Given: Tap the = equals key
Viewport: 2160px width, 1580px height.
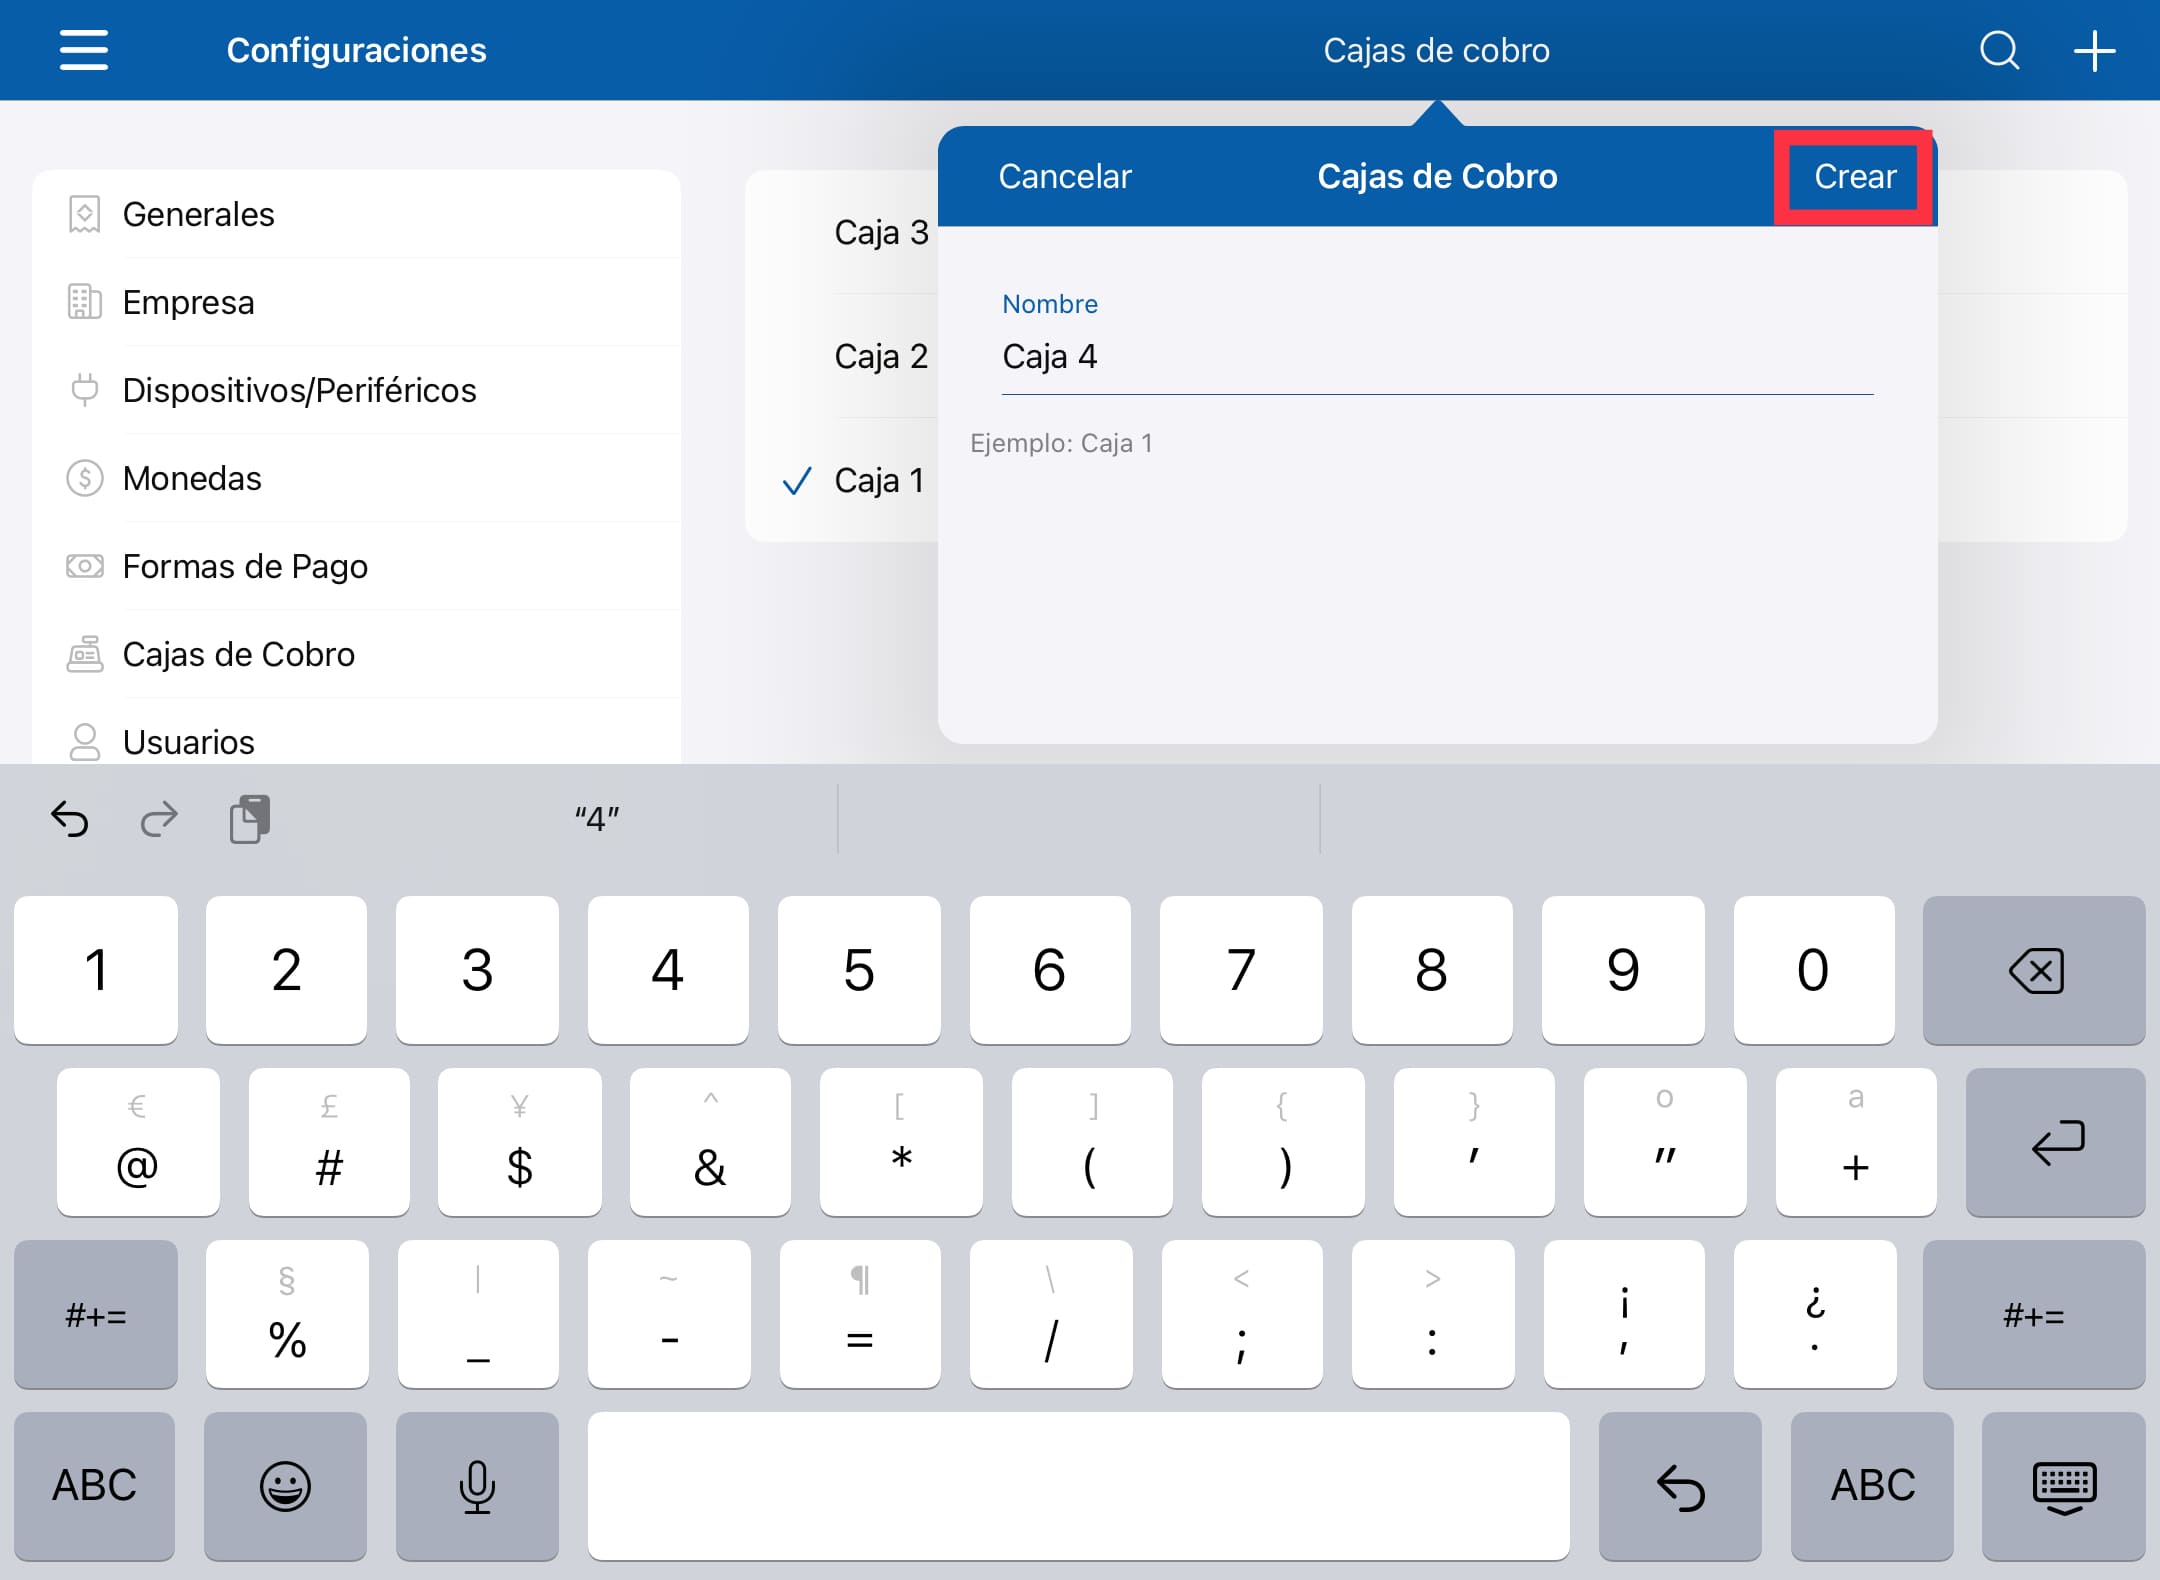Looking at the screenshot, I should [860, 1314].
